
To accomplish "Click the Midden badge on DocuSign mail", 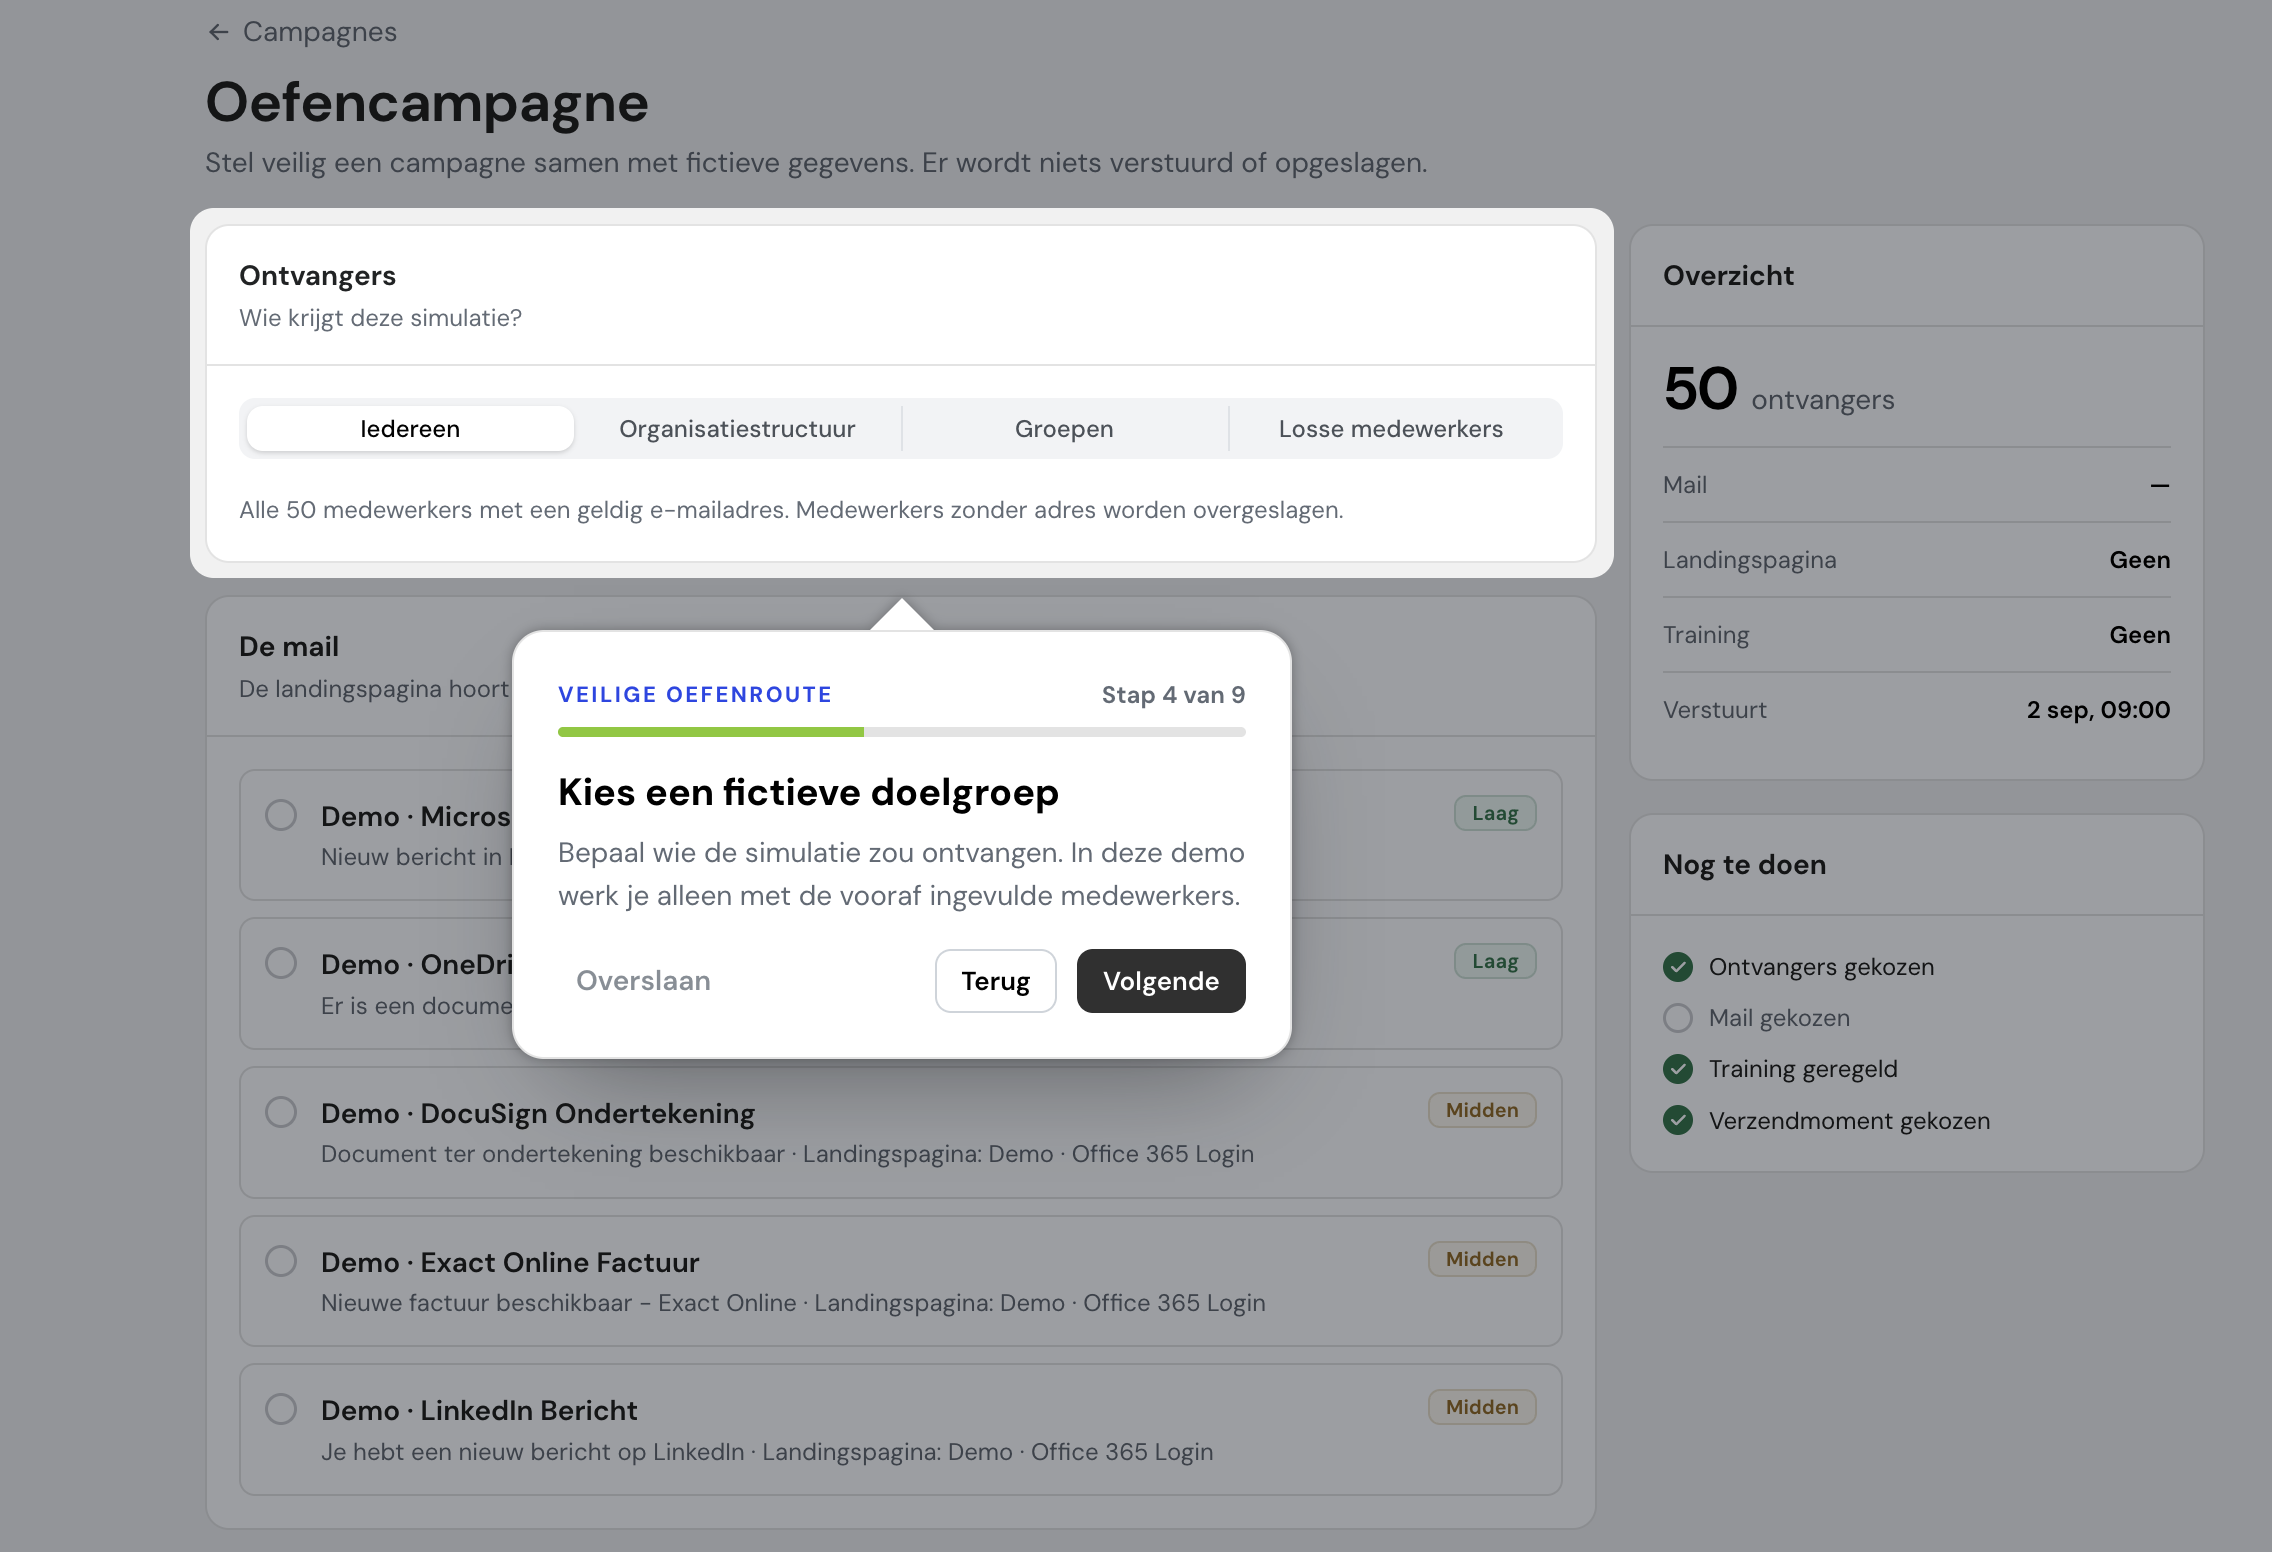I will click(1482, 1110).
